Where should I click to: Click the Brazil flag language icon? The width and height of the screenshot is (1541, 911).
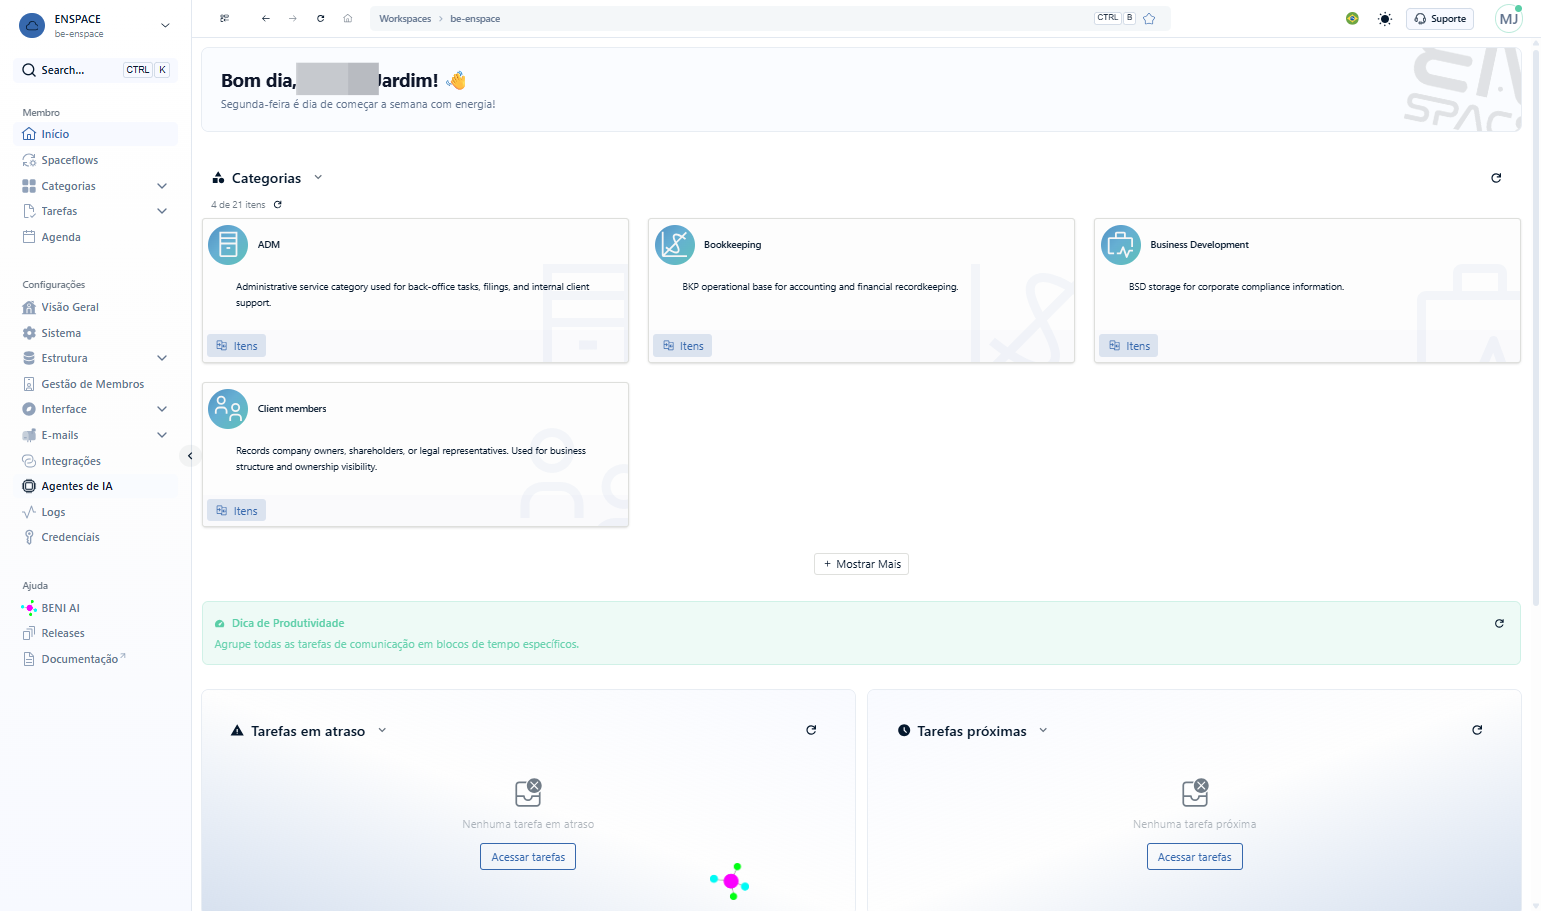pyautogui.click(x=1352, y=19)
